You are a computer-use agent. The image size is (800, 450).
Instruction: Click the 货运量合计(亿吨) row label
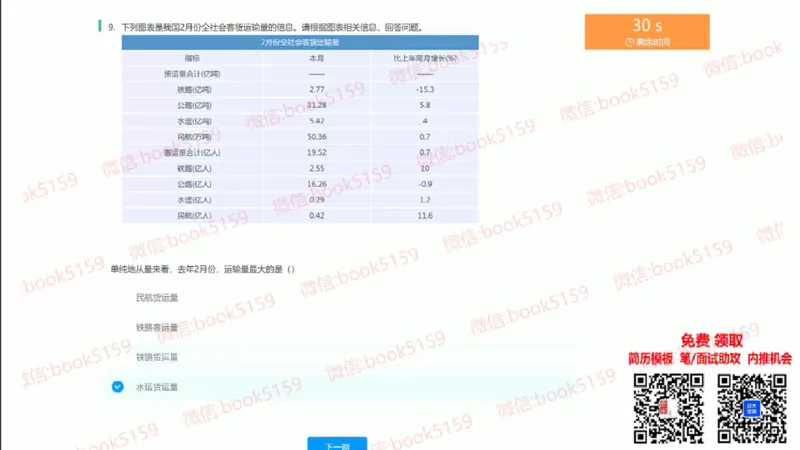click(192, 74)
